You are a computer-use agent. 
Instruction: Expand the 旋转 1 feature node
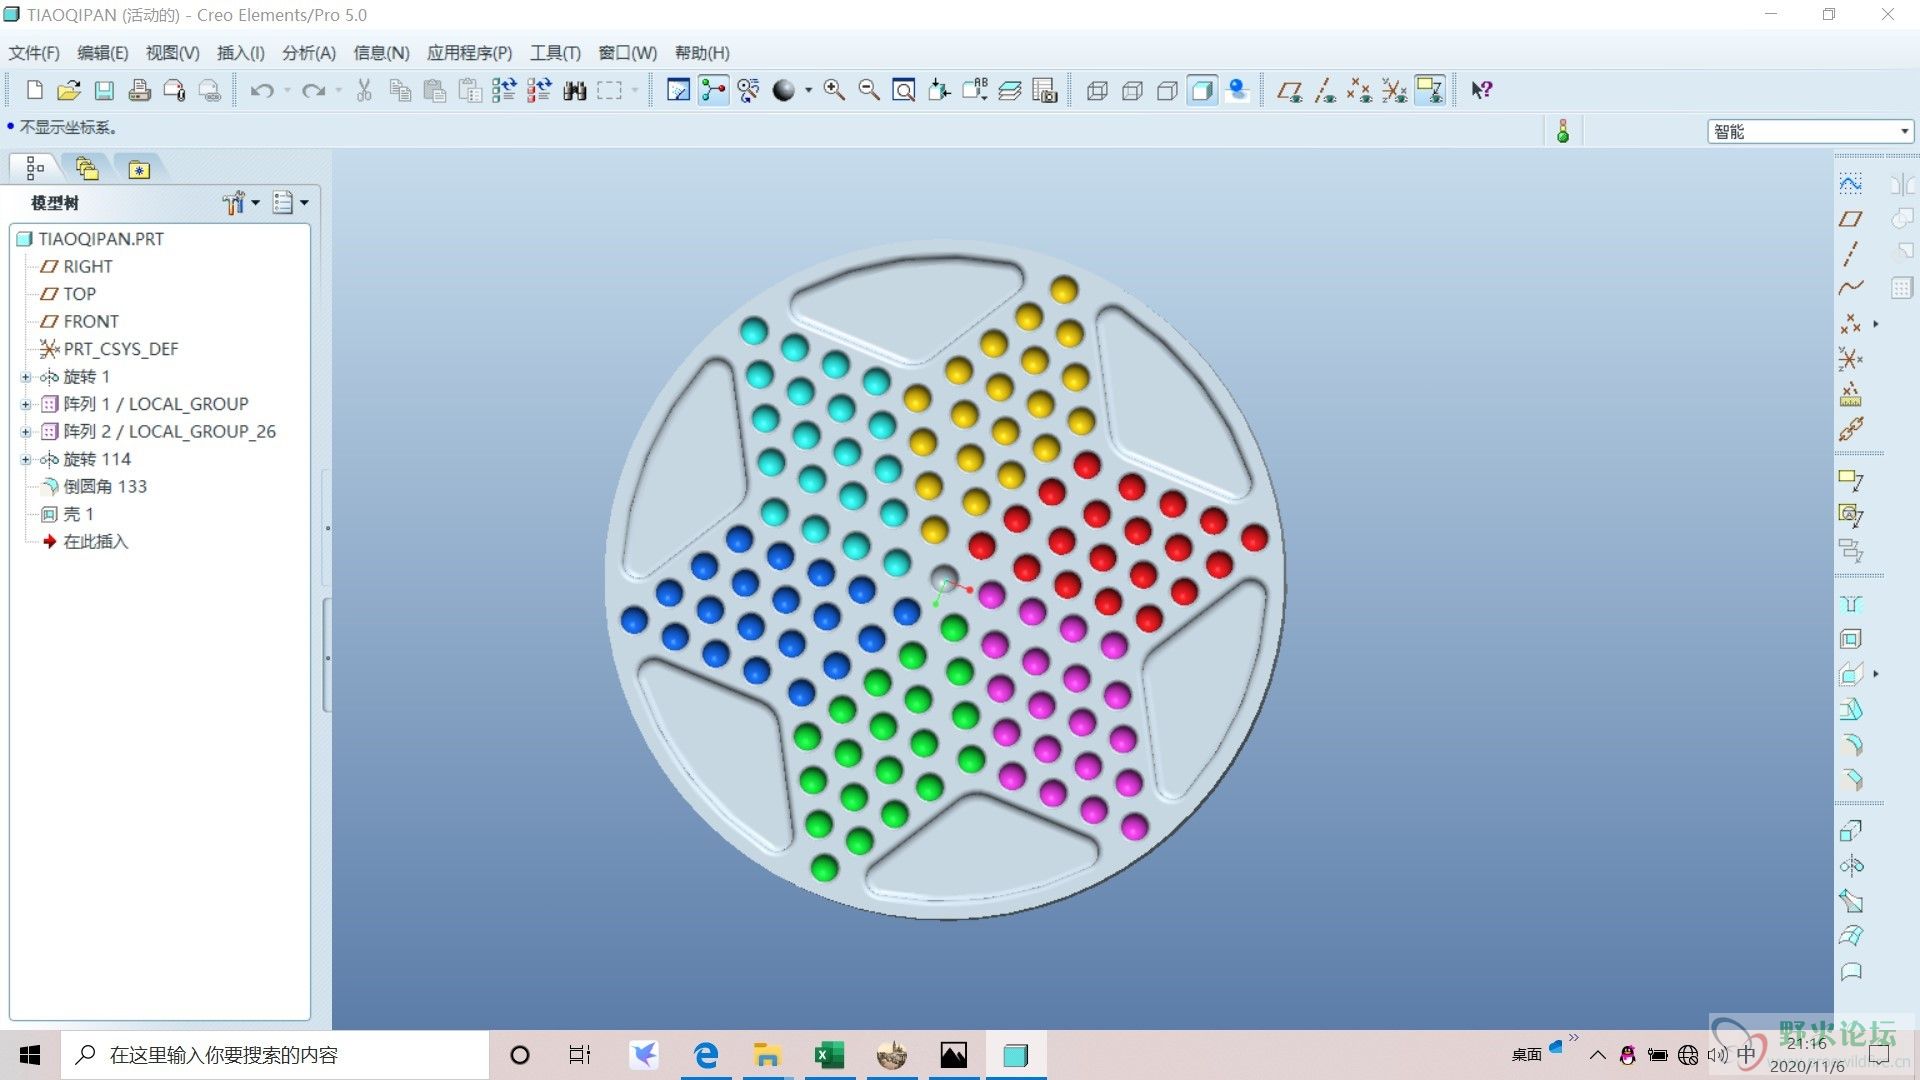26,377
